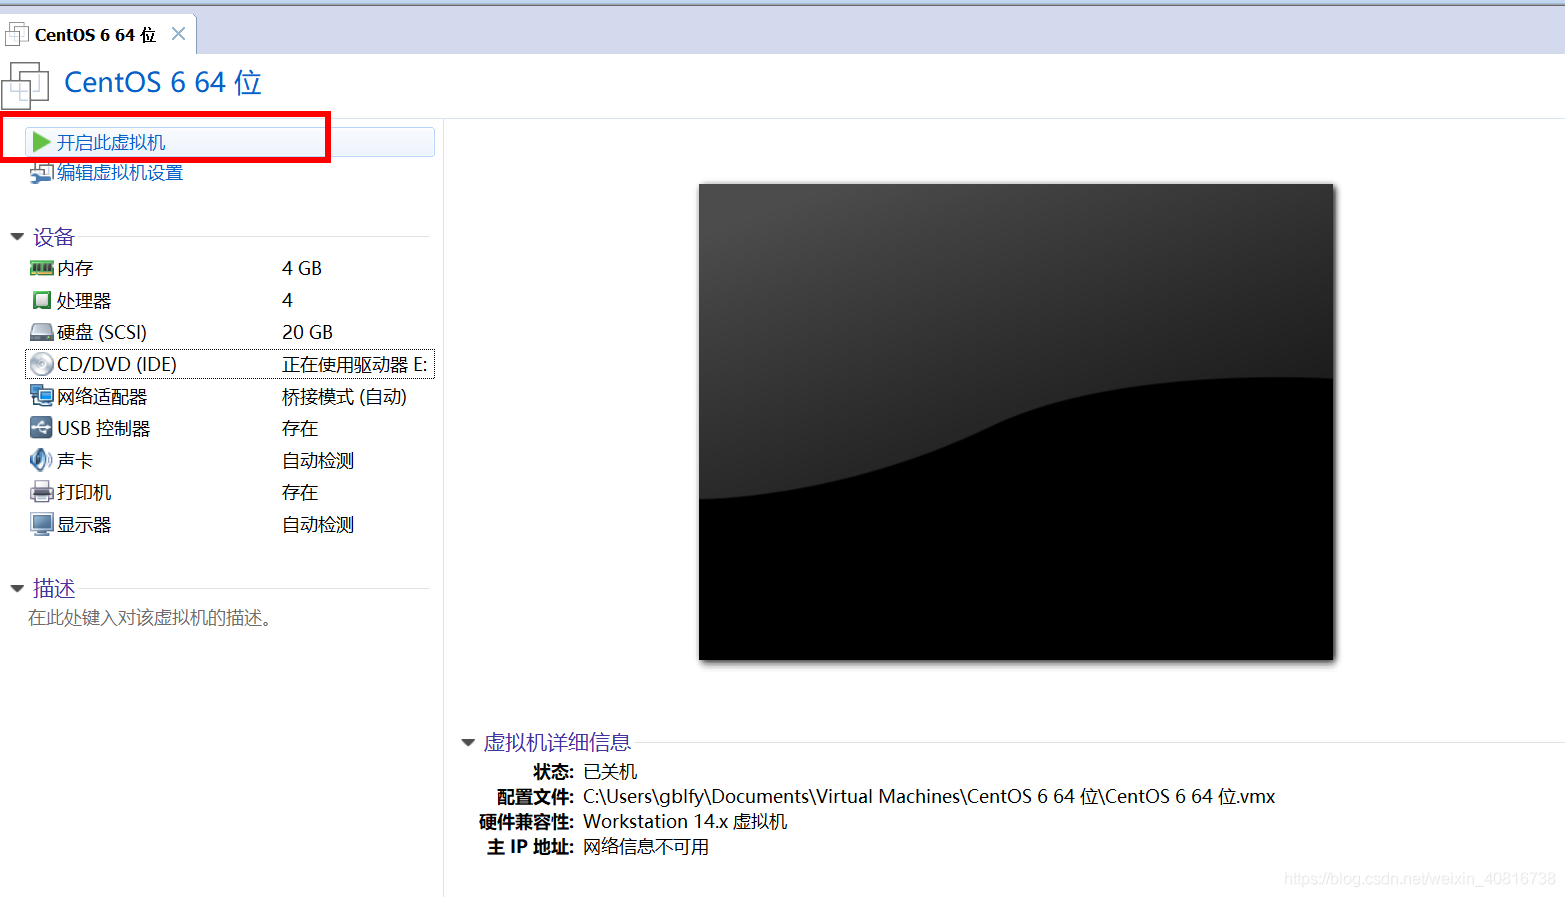This screenshot has height=897, width=1565.
Task: Select the display monitor icon
Action: (41, 524)
